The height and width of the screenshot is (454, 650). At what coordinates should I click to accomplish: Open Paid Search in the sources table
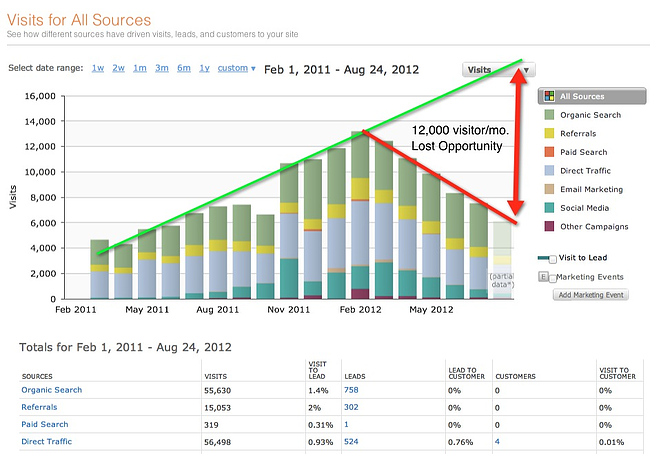pos(45,424)
